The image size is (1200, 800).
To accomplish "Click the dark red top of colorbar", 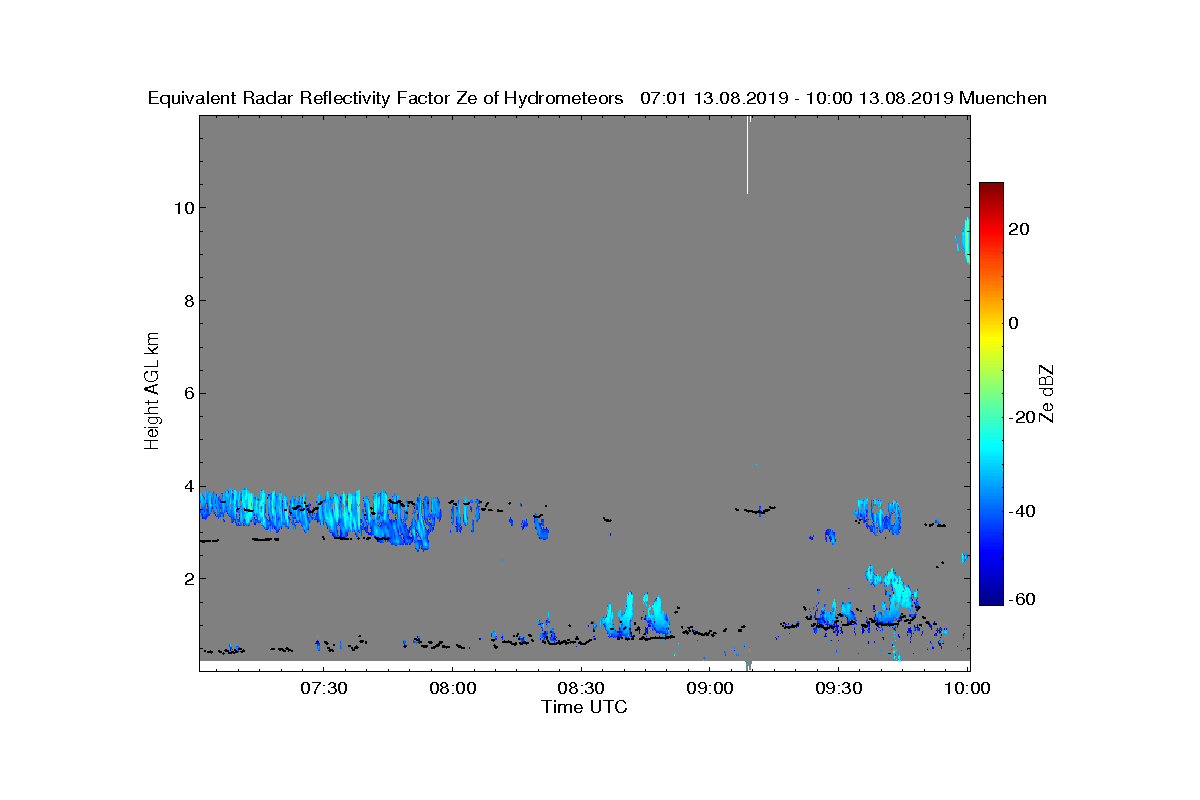I will pyautogui.click(x=991, y=190).
